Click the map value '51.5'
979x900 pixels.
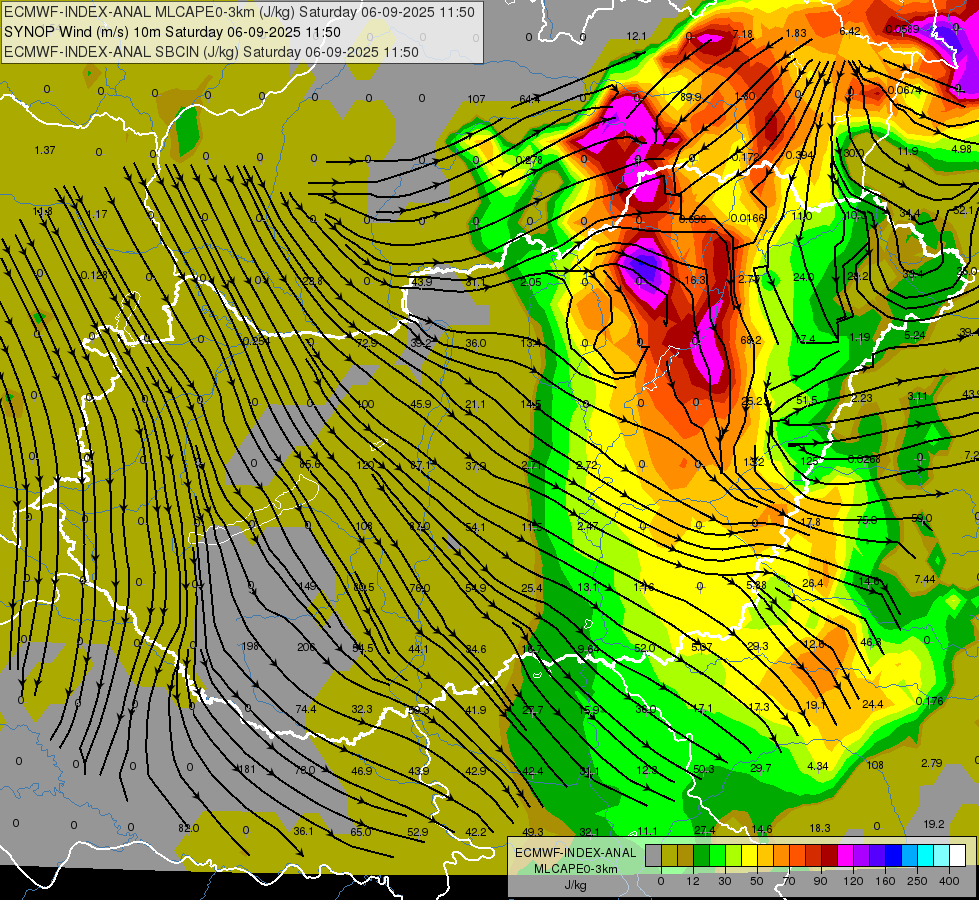[807, 400]
